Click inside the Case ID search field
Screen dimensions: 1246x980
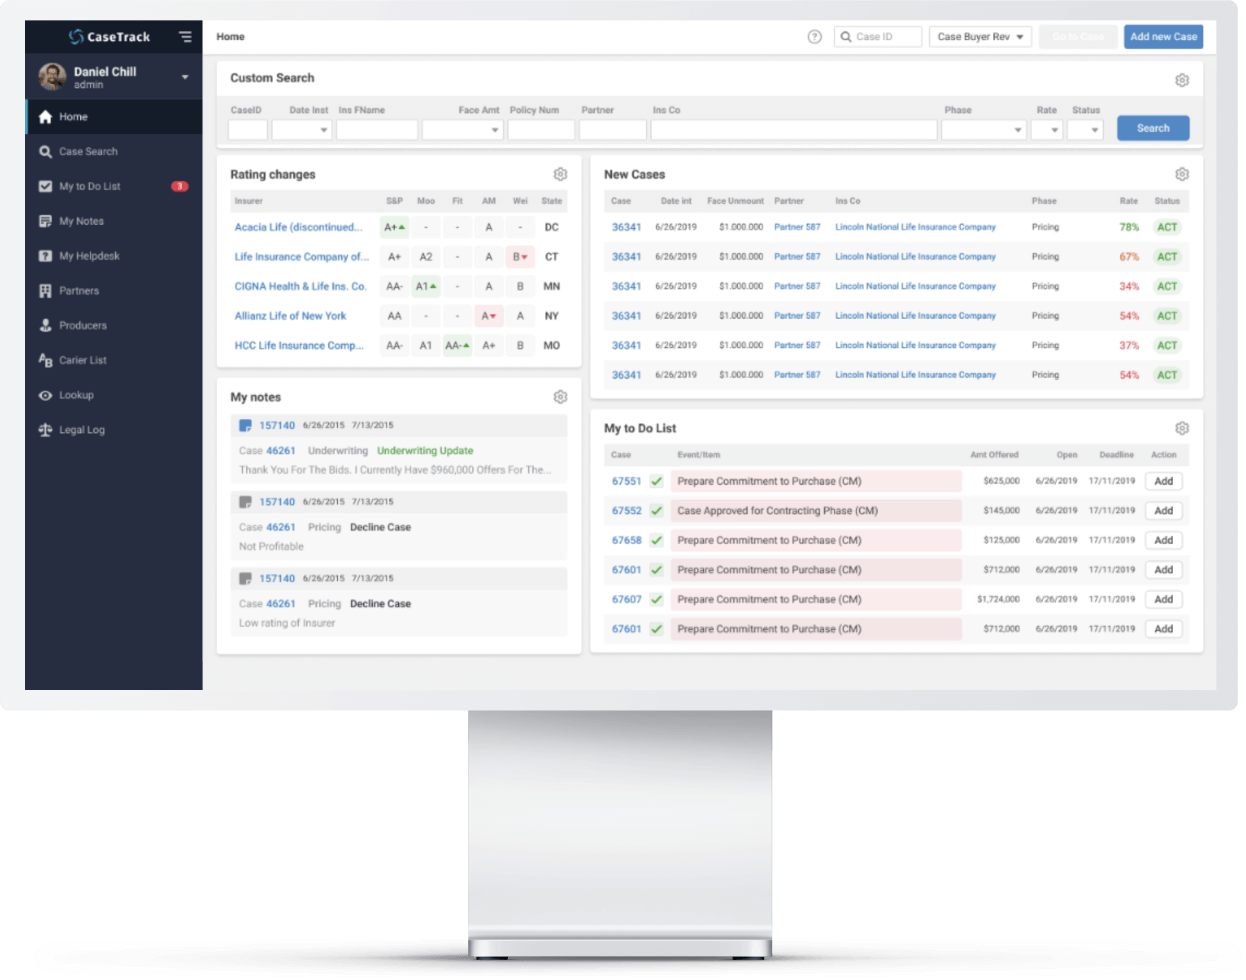coord(885,36)
